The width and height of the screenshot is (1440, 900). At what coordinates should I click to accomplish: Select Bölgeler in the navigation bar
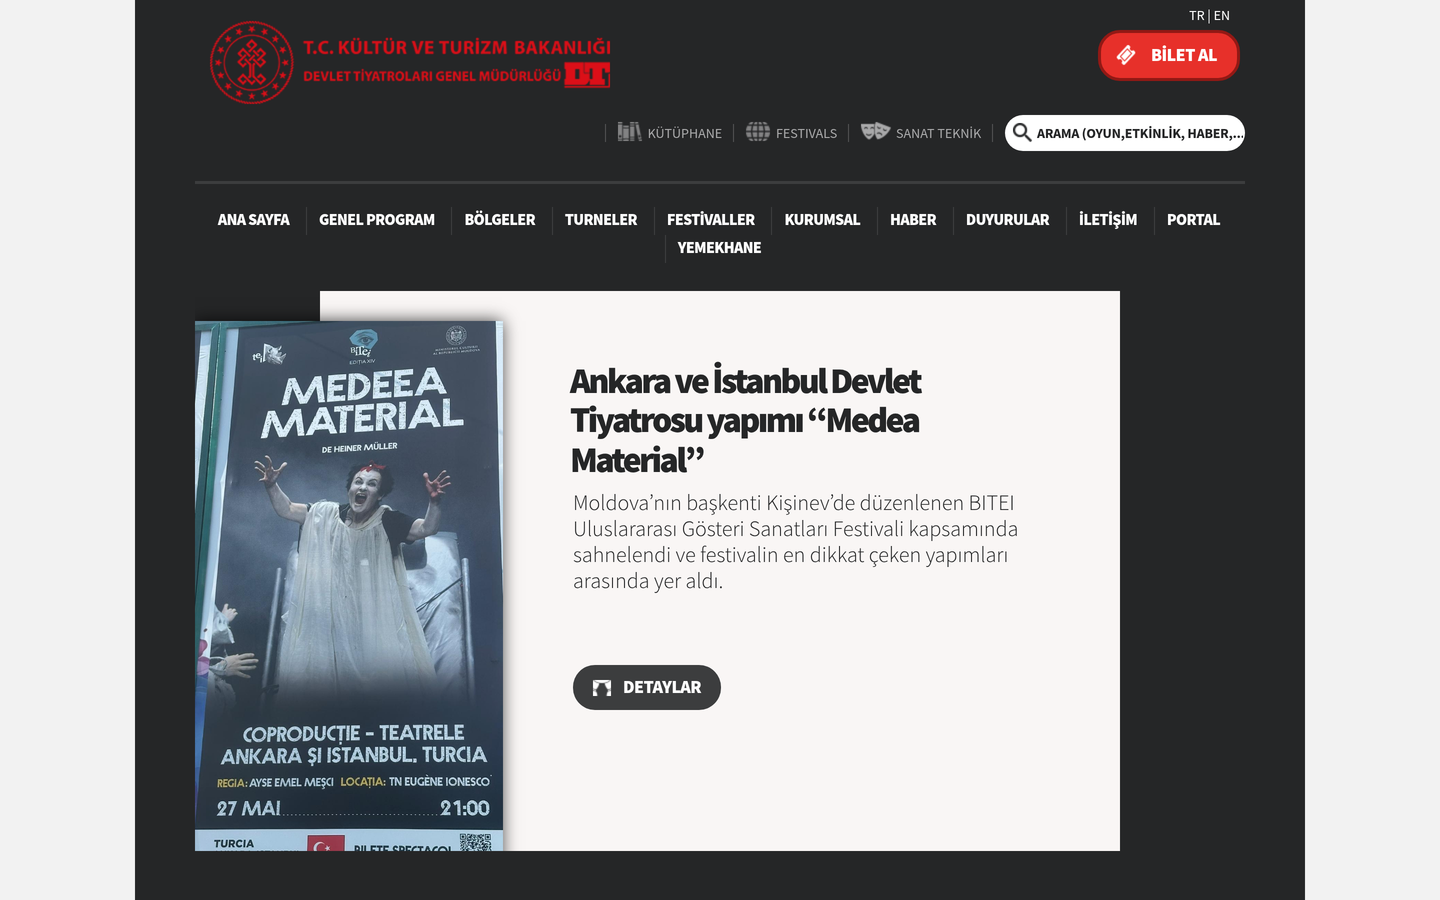coord(500,220)
